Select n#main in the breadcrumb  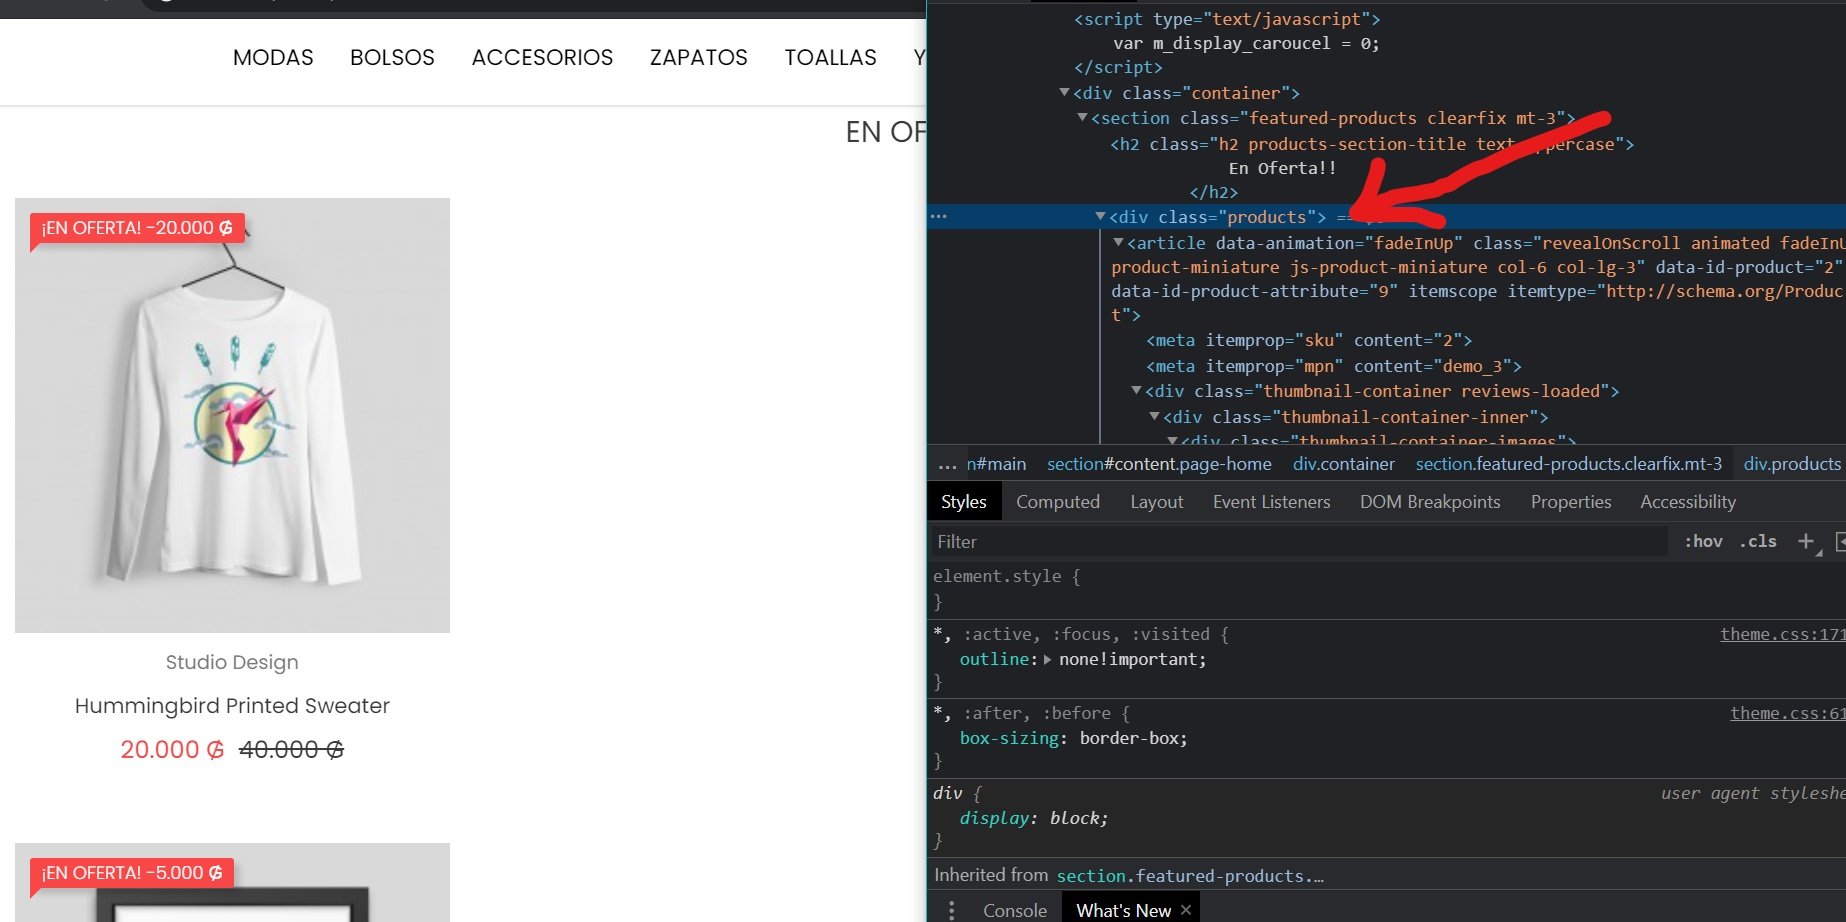(x=996, y=464)
